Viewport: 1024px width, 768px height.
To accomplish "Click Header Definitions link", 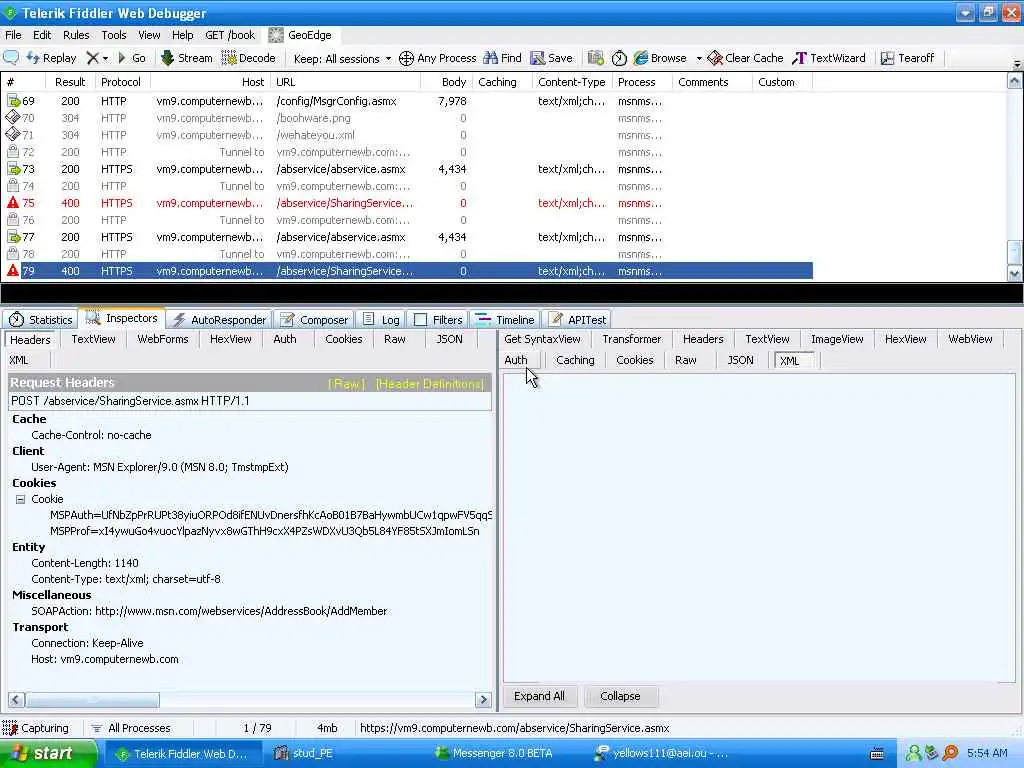I will 430,384.
